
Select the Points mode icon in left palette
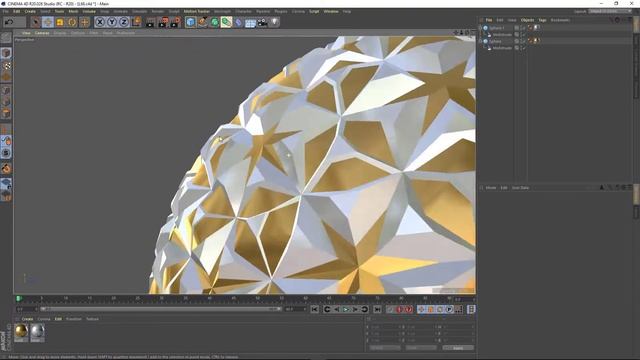tap(6, 90)
